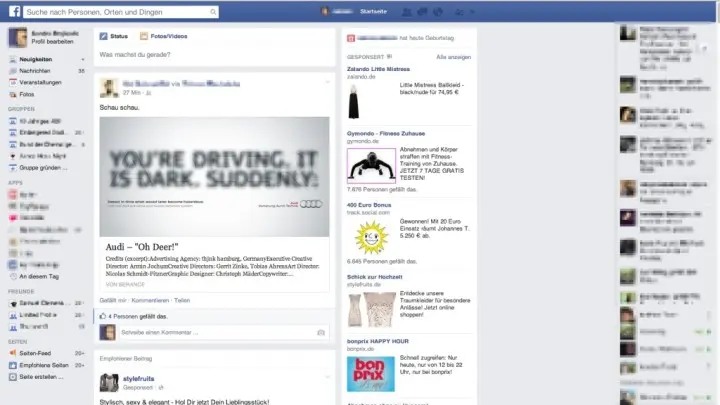Viewport: 720px width, 405px height.
Task: Click the Seiten-Feed flag icon
Action: point(13,353)
